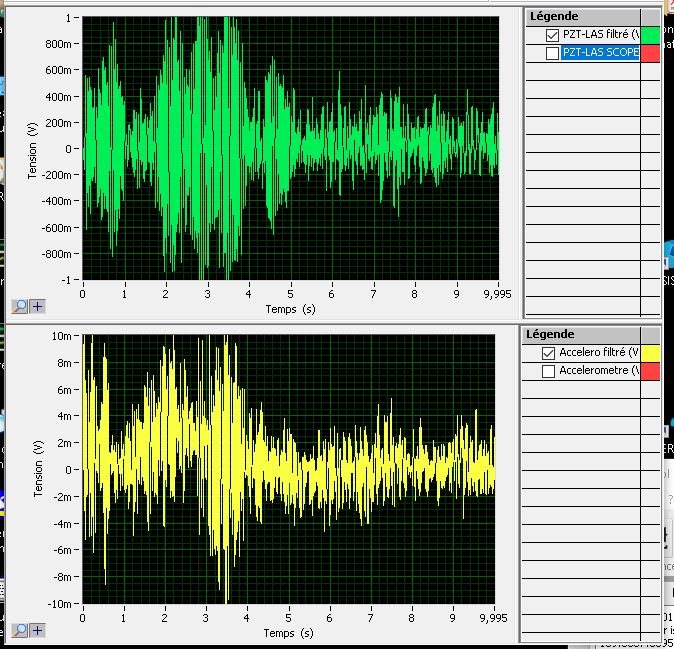Enable Accelerometre plot checkbox
The height and width of the screenshot is (649, 674).
click(548, 371)
